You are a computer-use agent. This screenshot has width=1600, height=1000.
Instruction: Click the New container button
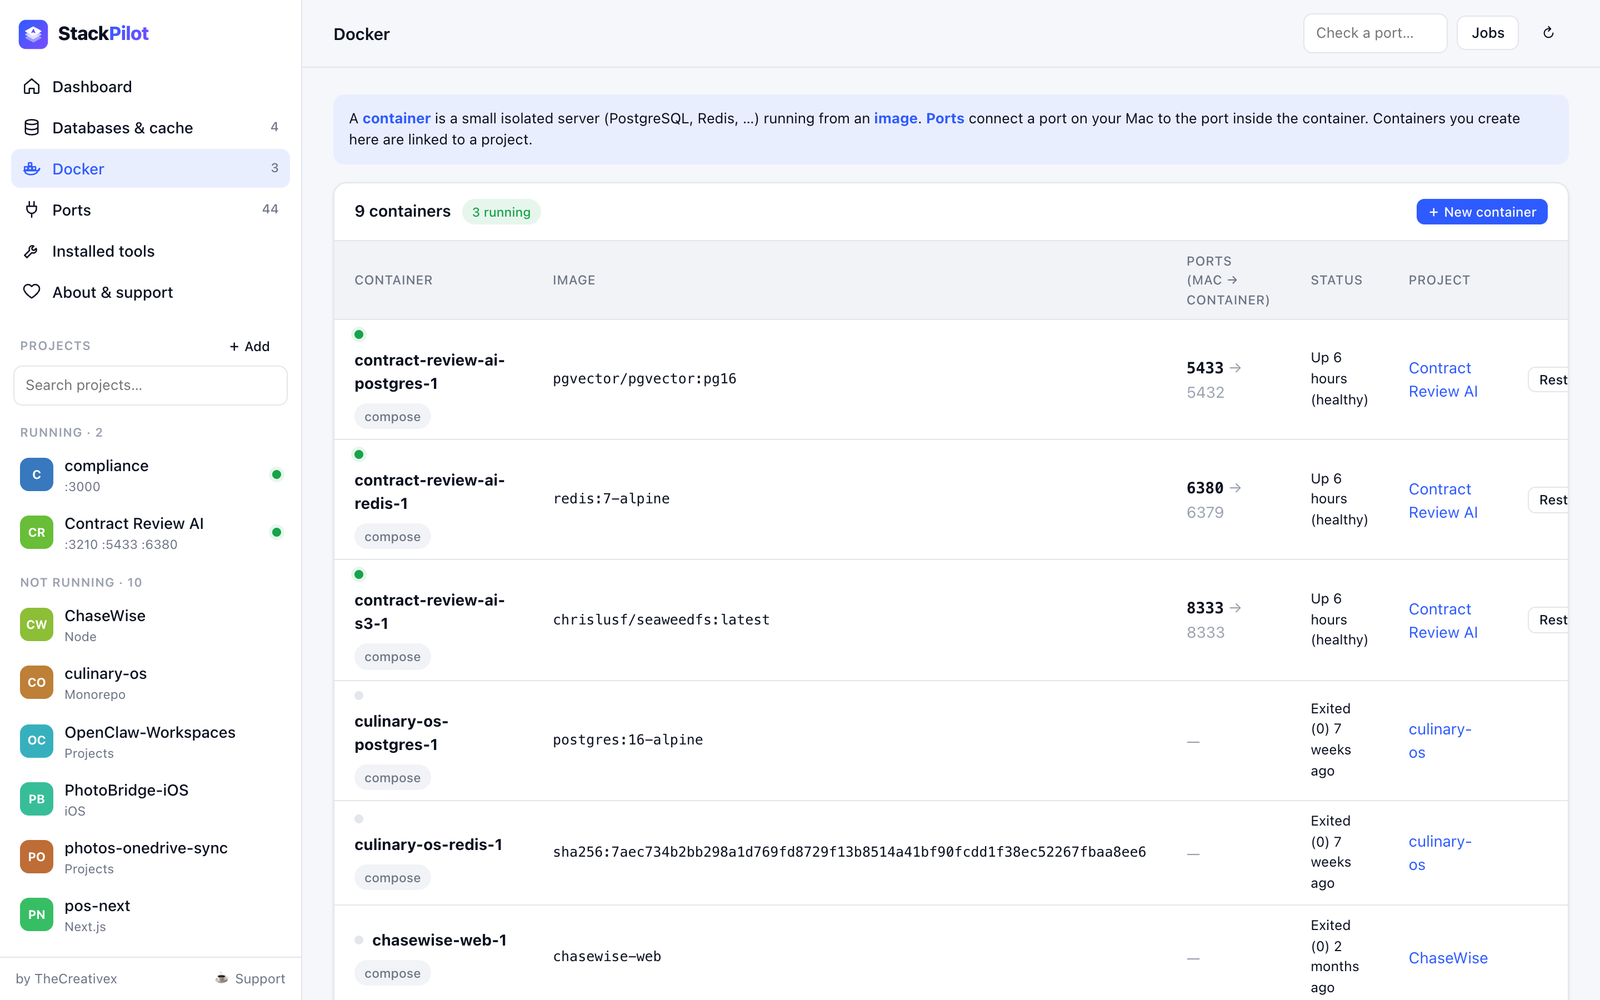(x=1482, y=212)
